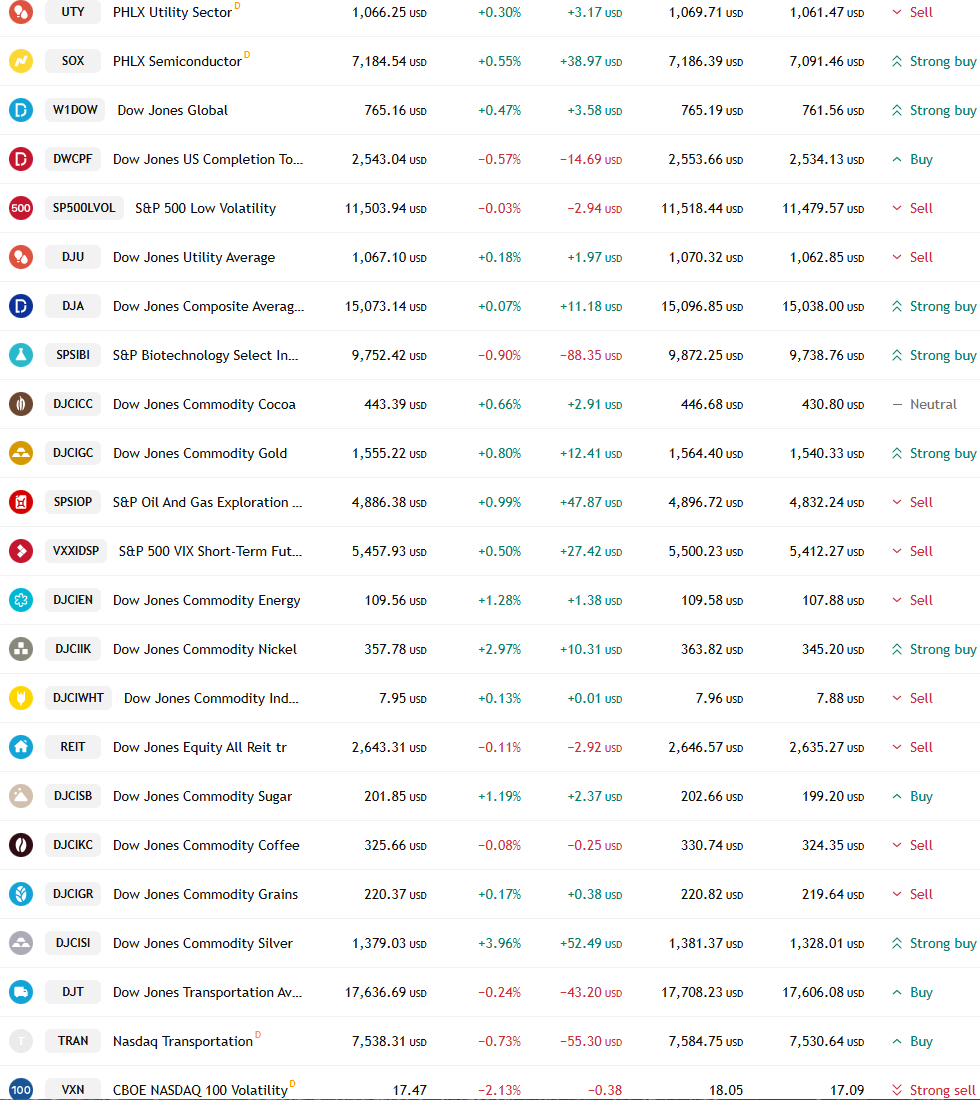Click the DJU utility logo icon
This screenshot has width=980, height=1100.
(x=21, y=257)
